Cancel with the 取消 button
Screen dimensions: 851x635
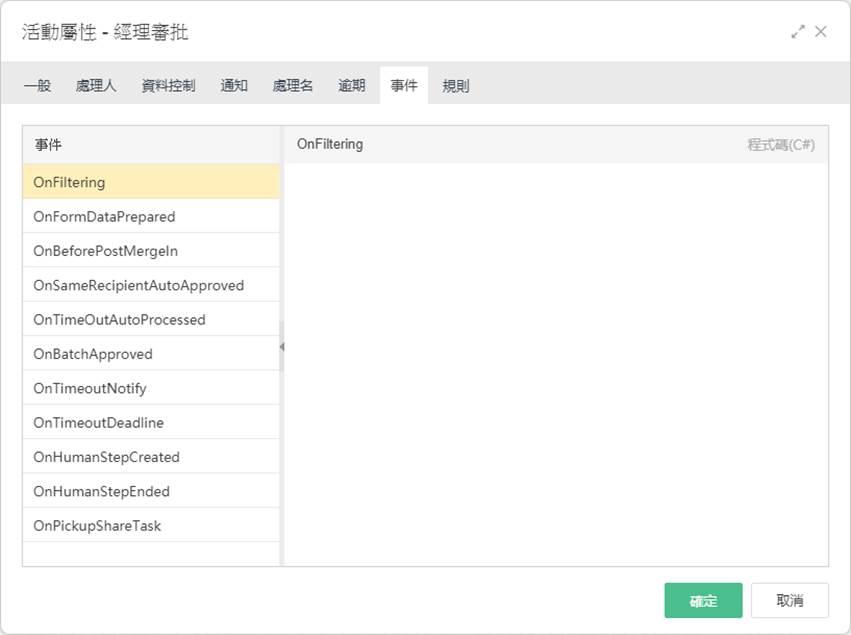coord(790,600)
